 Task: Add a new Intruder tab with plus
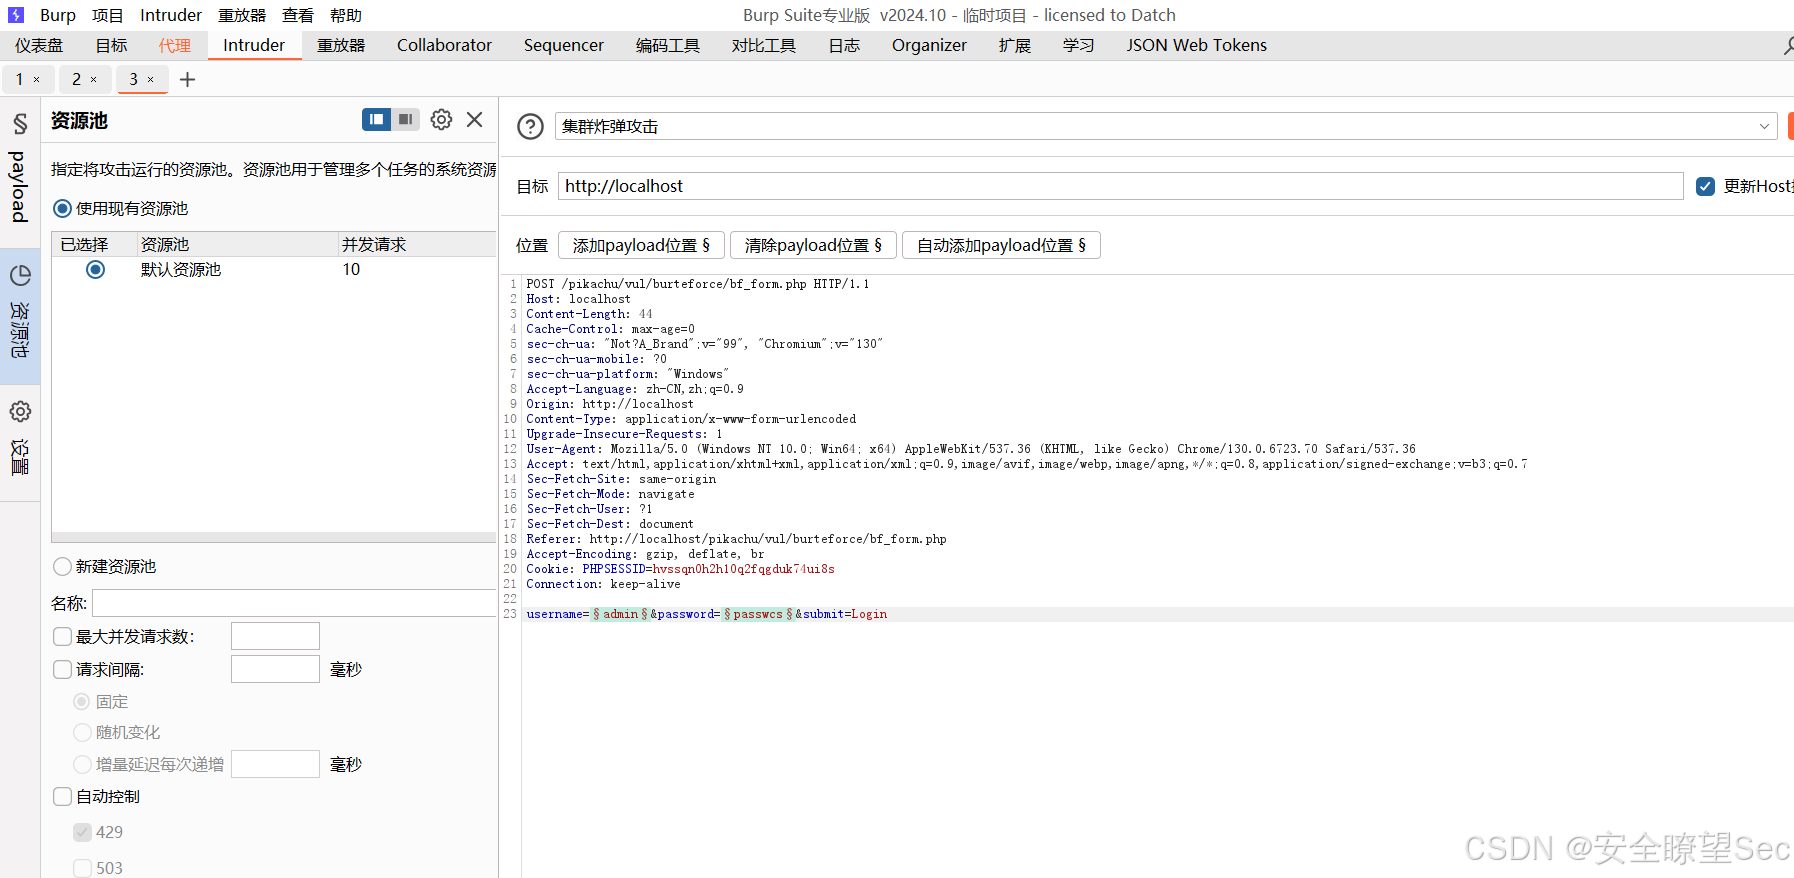point(187,80)
